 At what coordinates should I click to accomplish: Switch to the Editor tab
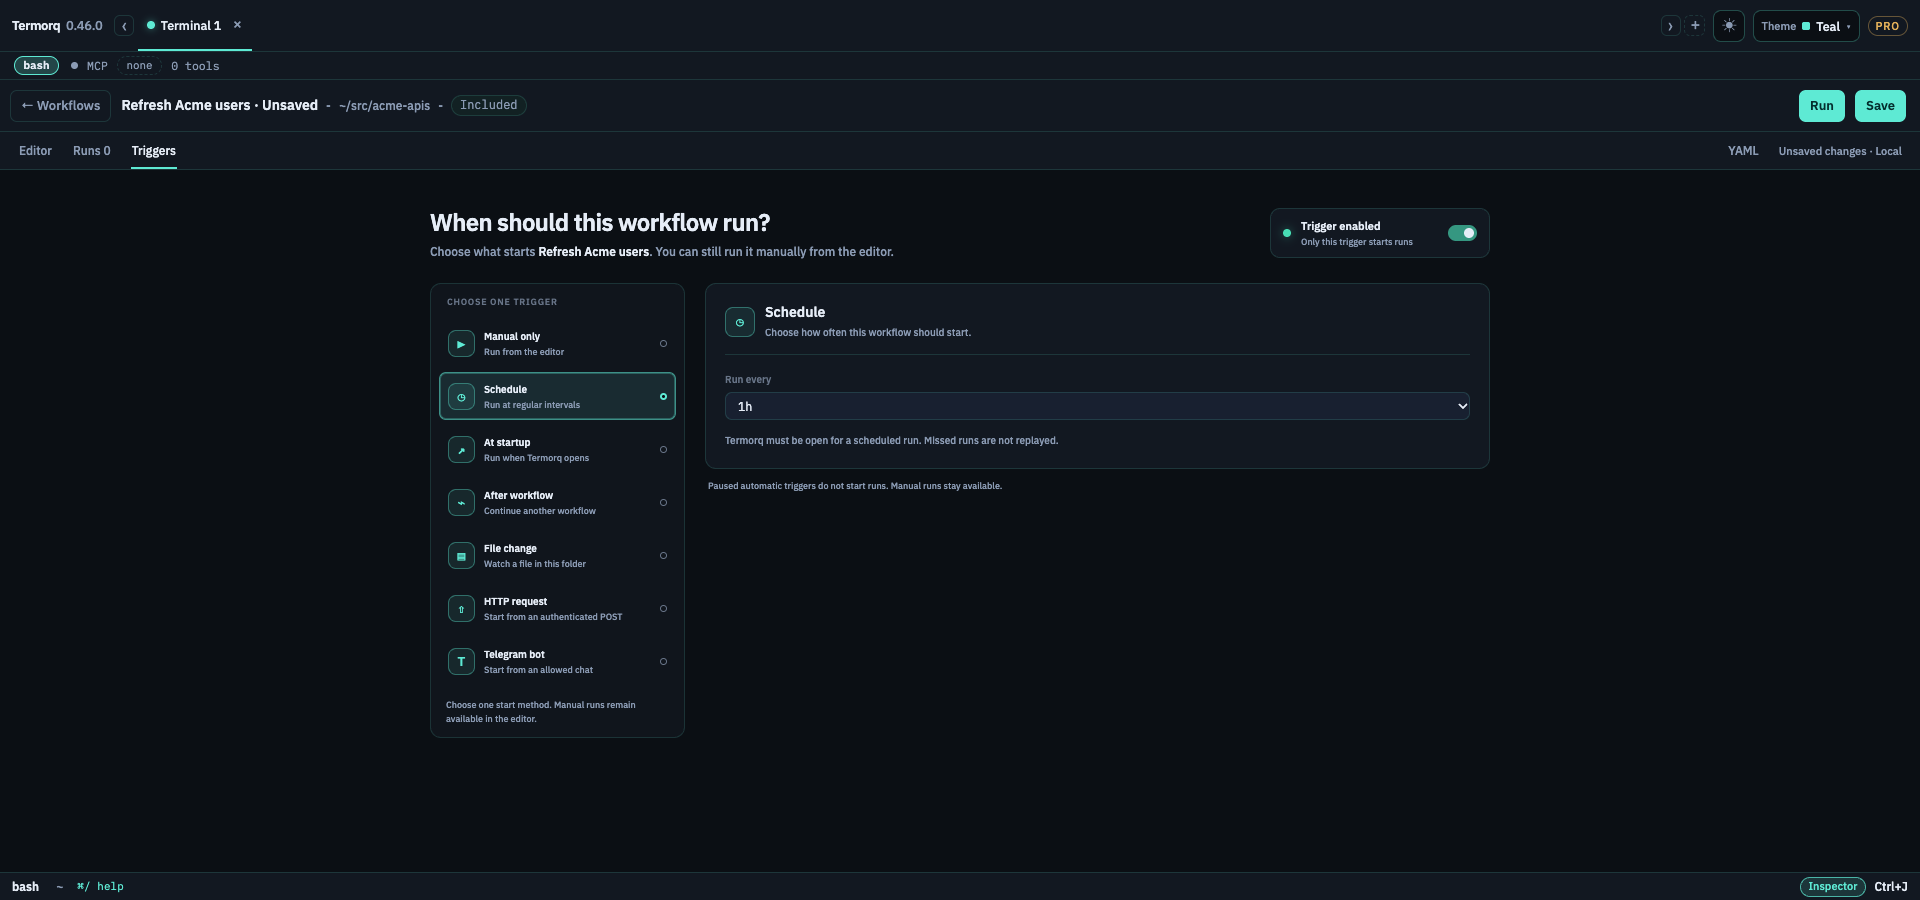(35, 151)
